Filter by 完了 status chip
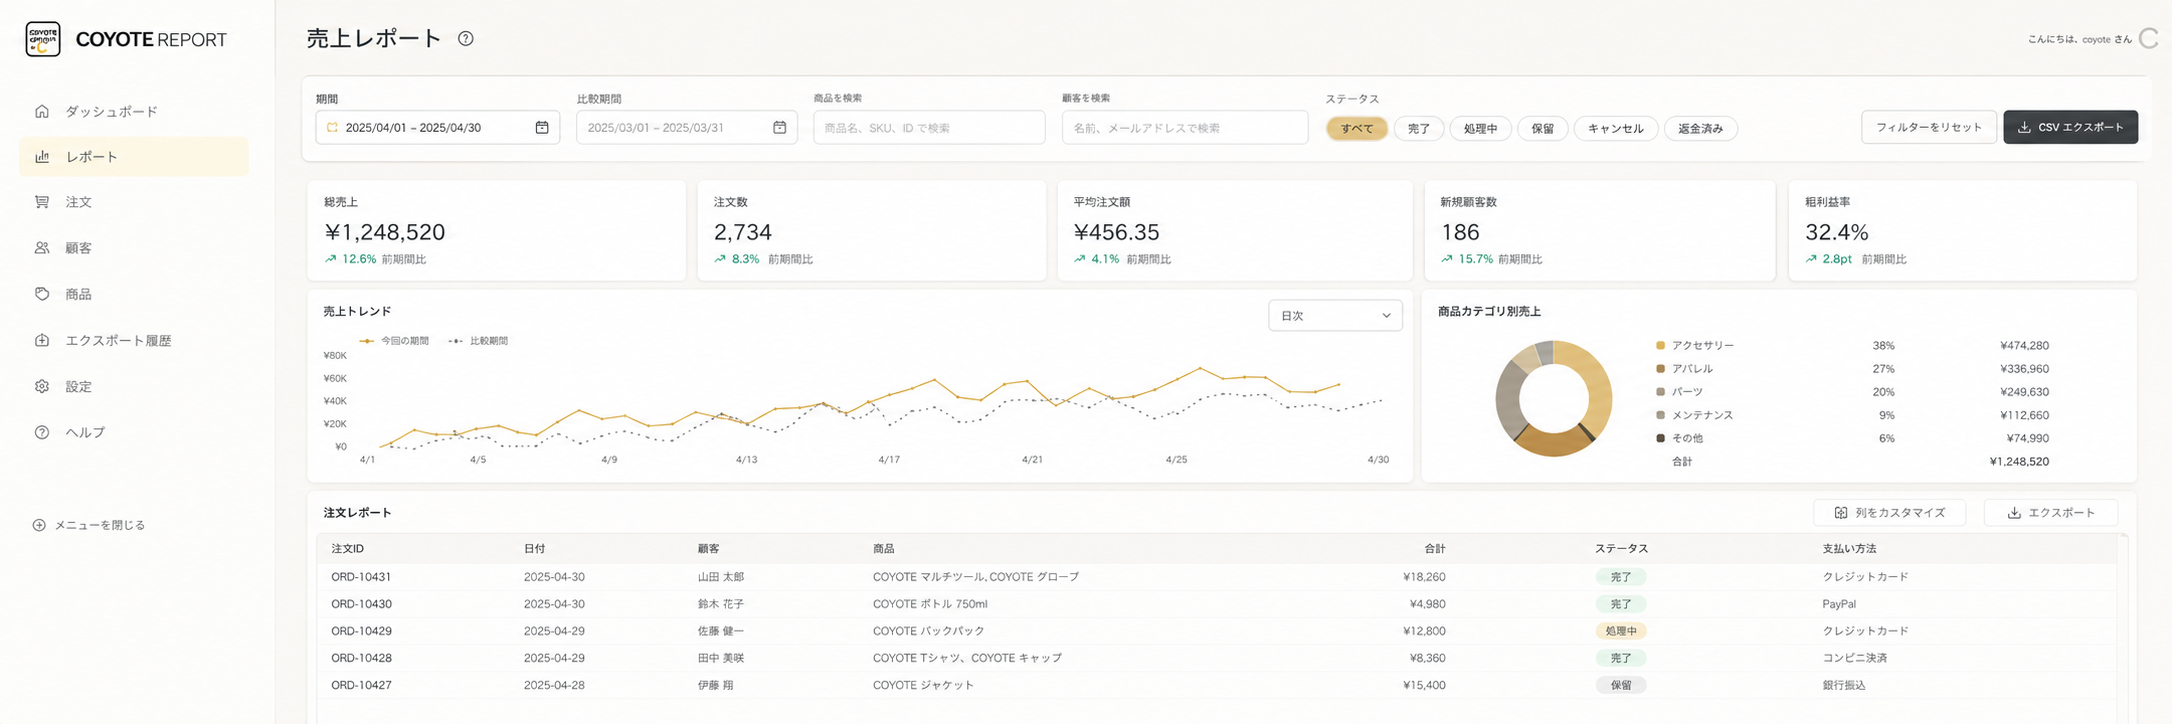The image size is (2172, 724). pos(1419,128)
